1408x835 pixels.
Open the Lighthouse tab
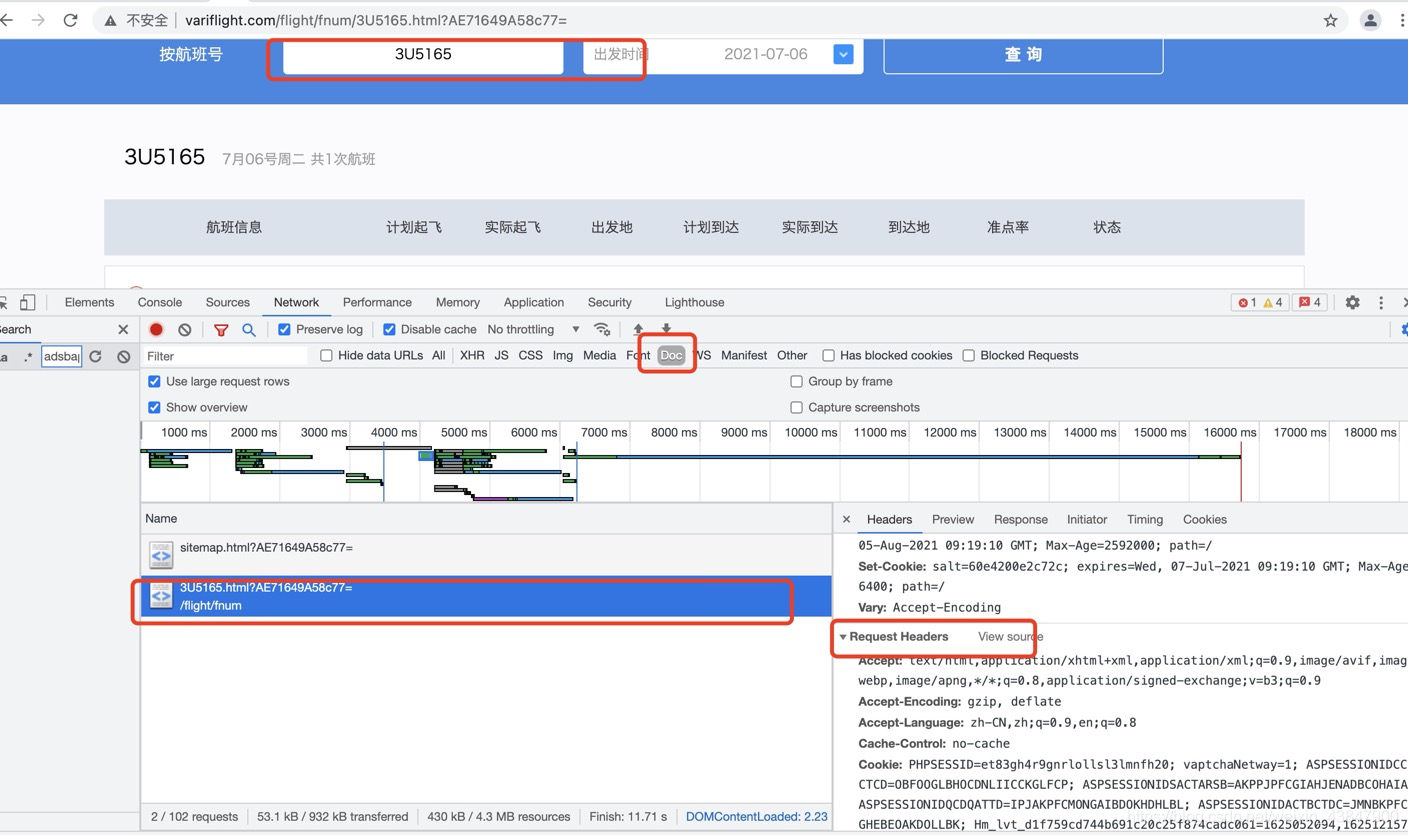point(695,302)
